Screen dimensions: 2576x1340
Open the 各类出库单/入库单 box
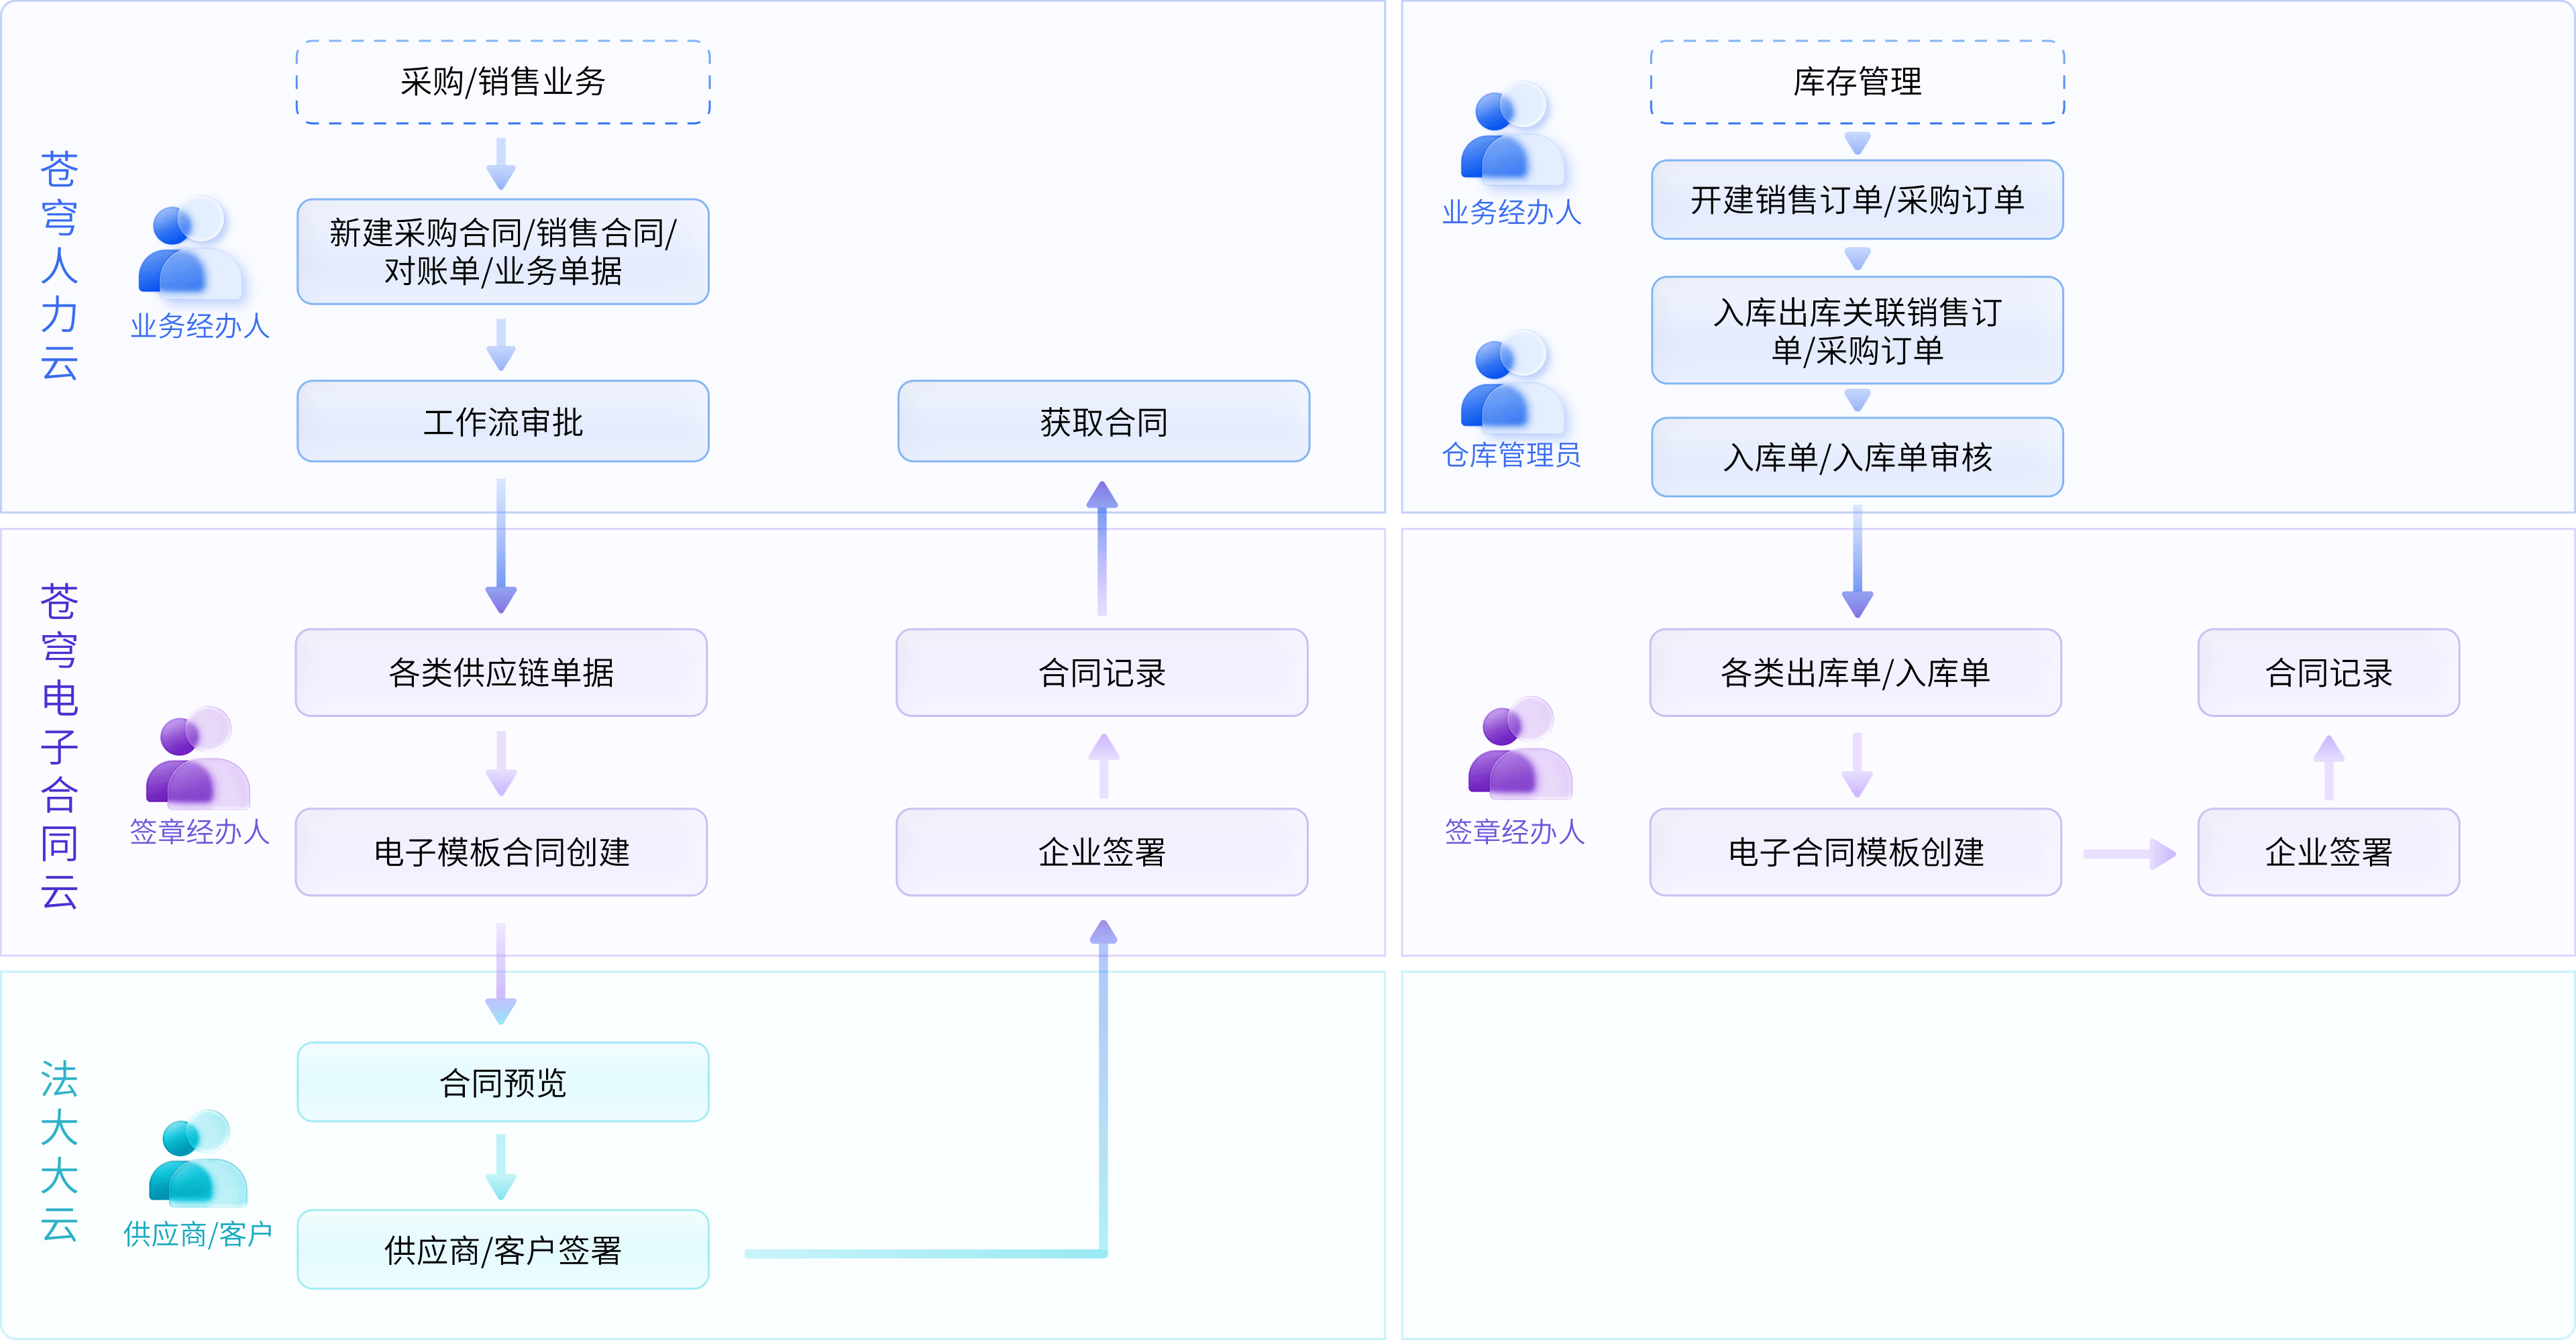pyautogui.click(x=1855, y=672)
